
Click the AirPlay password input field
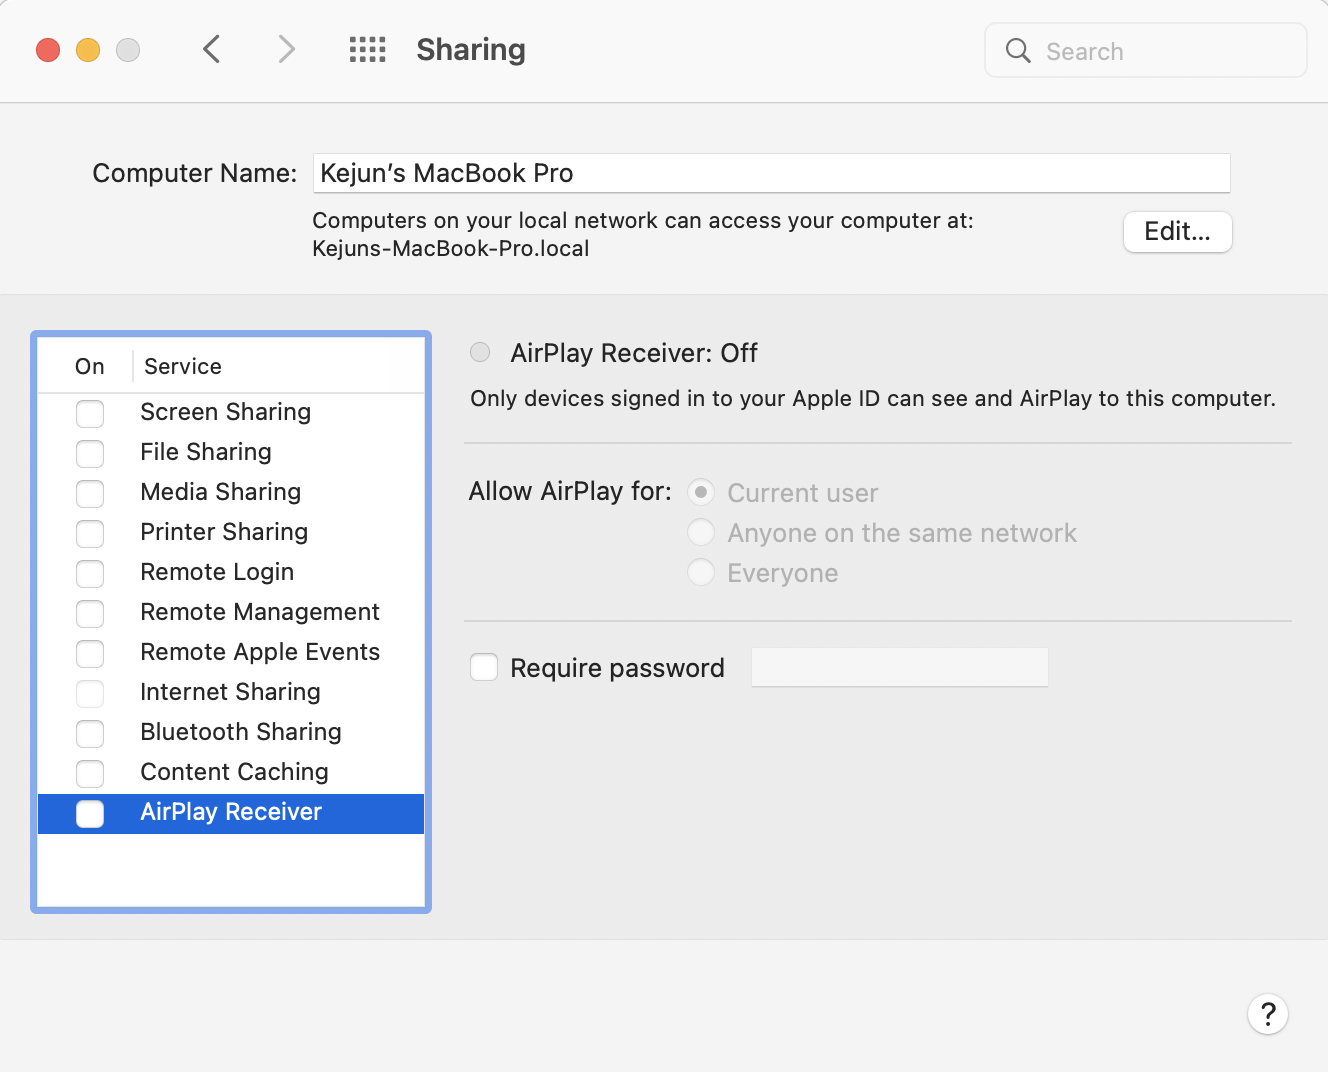click(900, 667)
